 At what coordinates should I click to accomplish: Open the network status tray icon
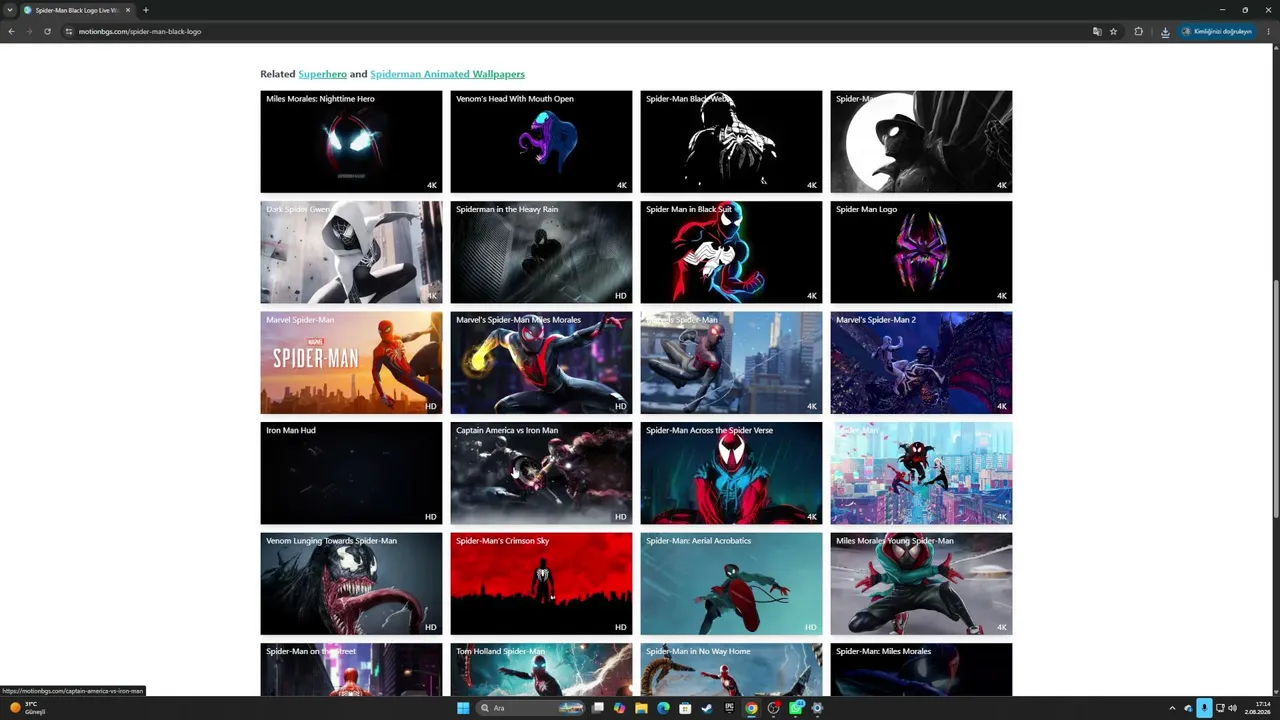pyautogui.click(x=1220, y=708)
